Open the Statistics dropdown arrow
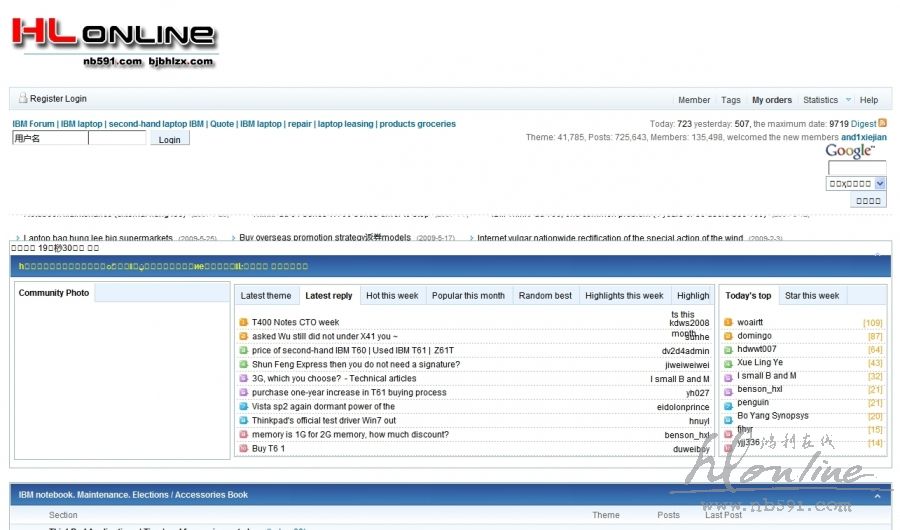Image resolution: width=900 pixels, height=530 pixels. click(x=848, y=100)
